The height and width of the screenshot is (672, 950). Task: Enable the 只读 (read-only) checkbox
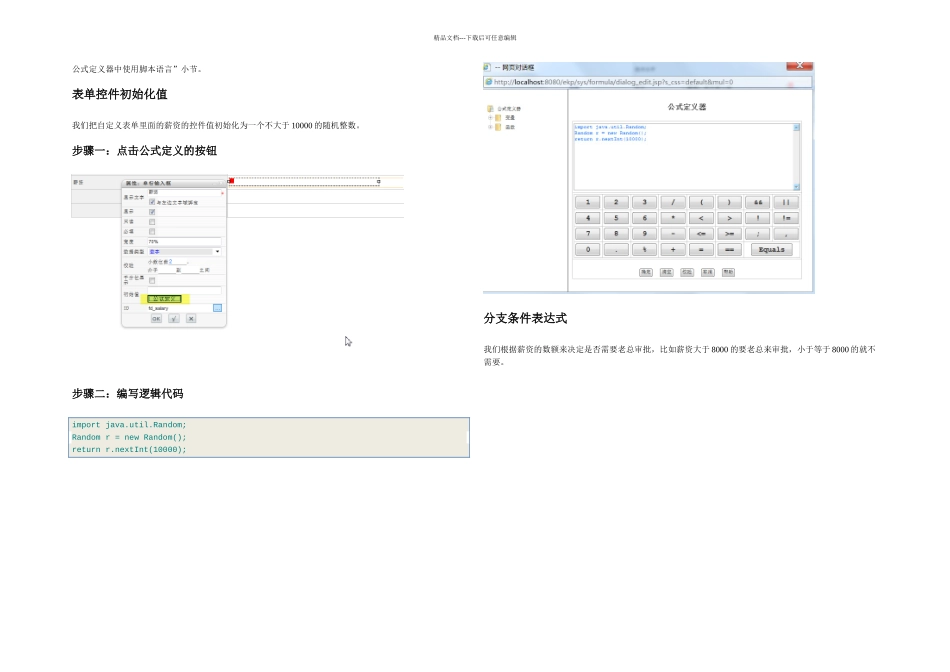tap(152, 222)
